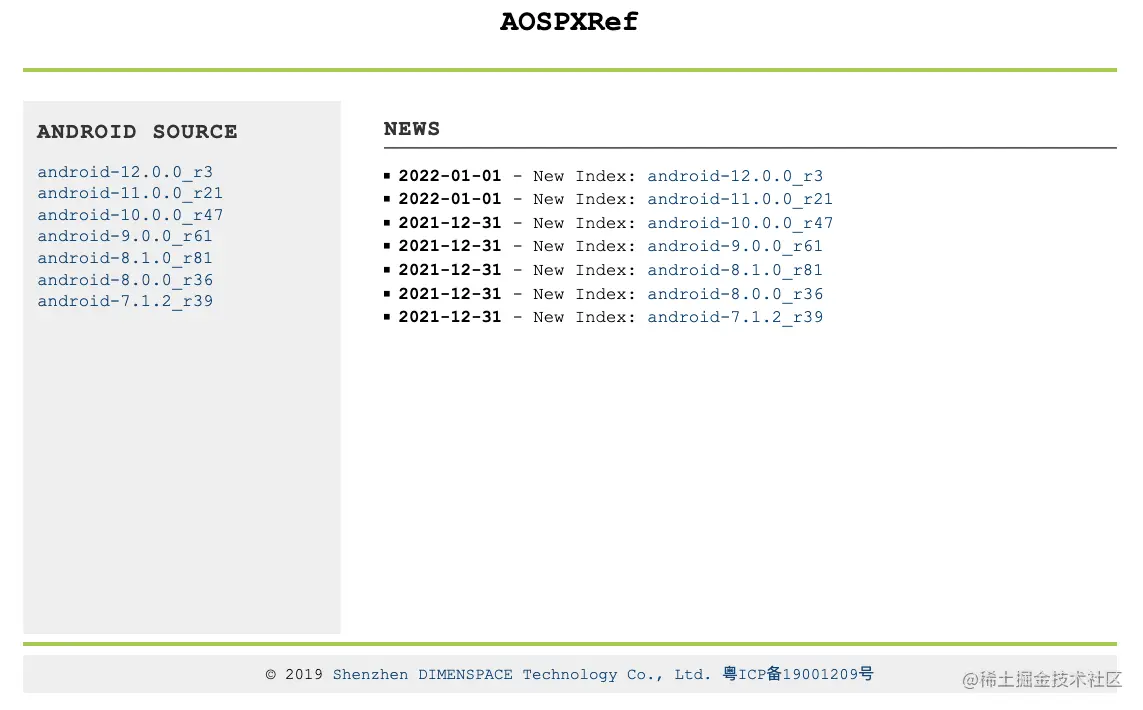Follow News link for android-8.0.0_r36 index

pyautogui.click(x=735, y=294)
